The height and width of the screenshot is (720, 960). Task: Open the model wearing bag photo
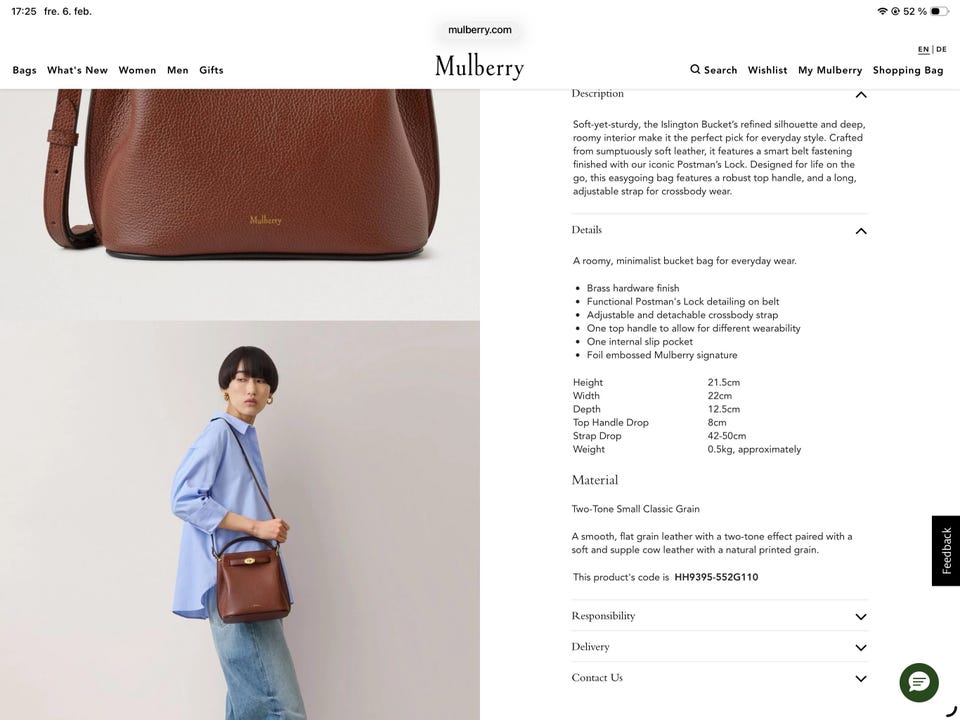pos(240,520)
